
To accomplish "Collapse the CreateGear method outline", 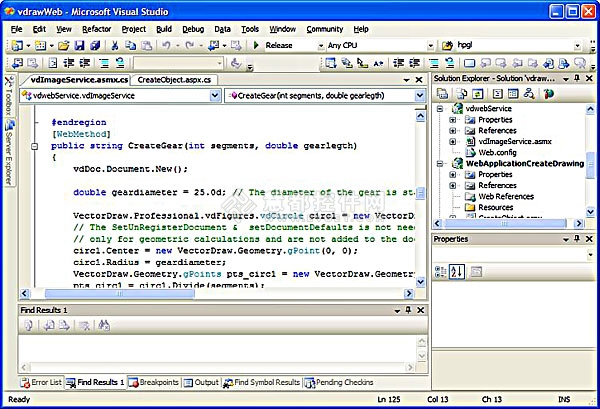I will [35, 146].
